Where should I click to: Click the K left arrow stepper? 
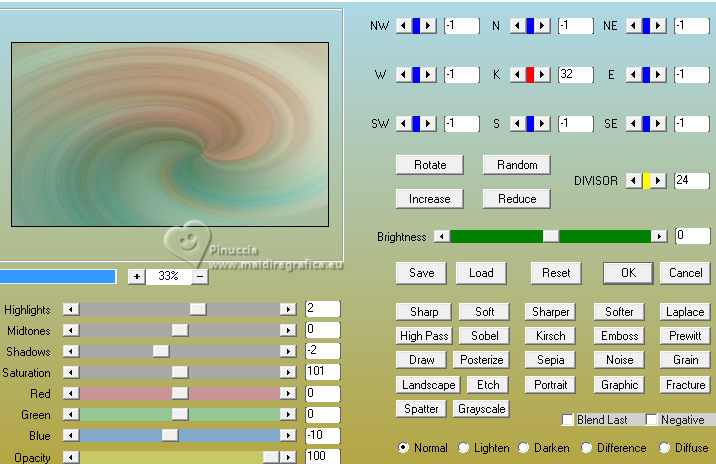(x=517, y=74)
